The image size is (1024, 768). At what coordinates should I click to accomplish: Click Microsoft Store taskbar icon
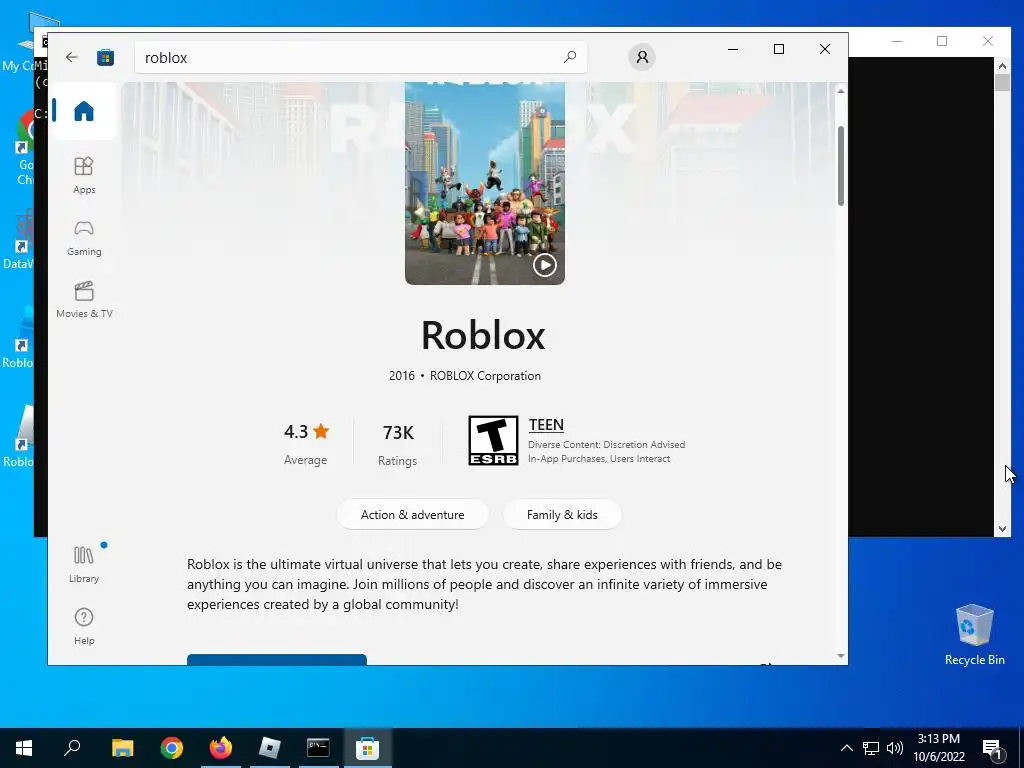click(368, 748)
